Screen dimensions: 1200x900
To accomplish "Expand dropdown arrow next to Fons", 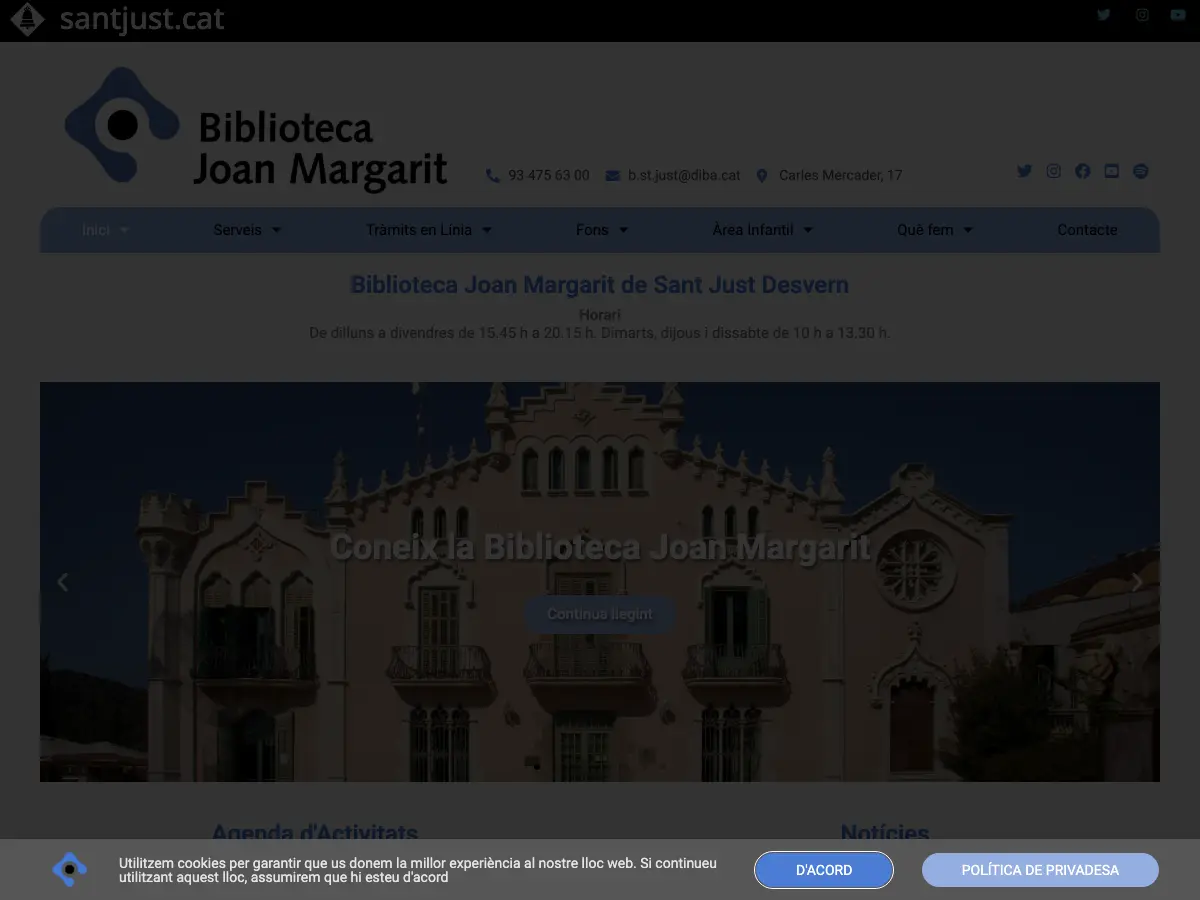I will coord(623,230).
